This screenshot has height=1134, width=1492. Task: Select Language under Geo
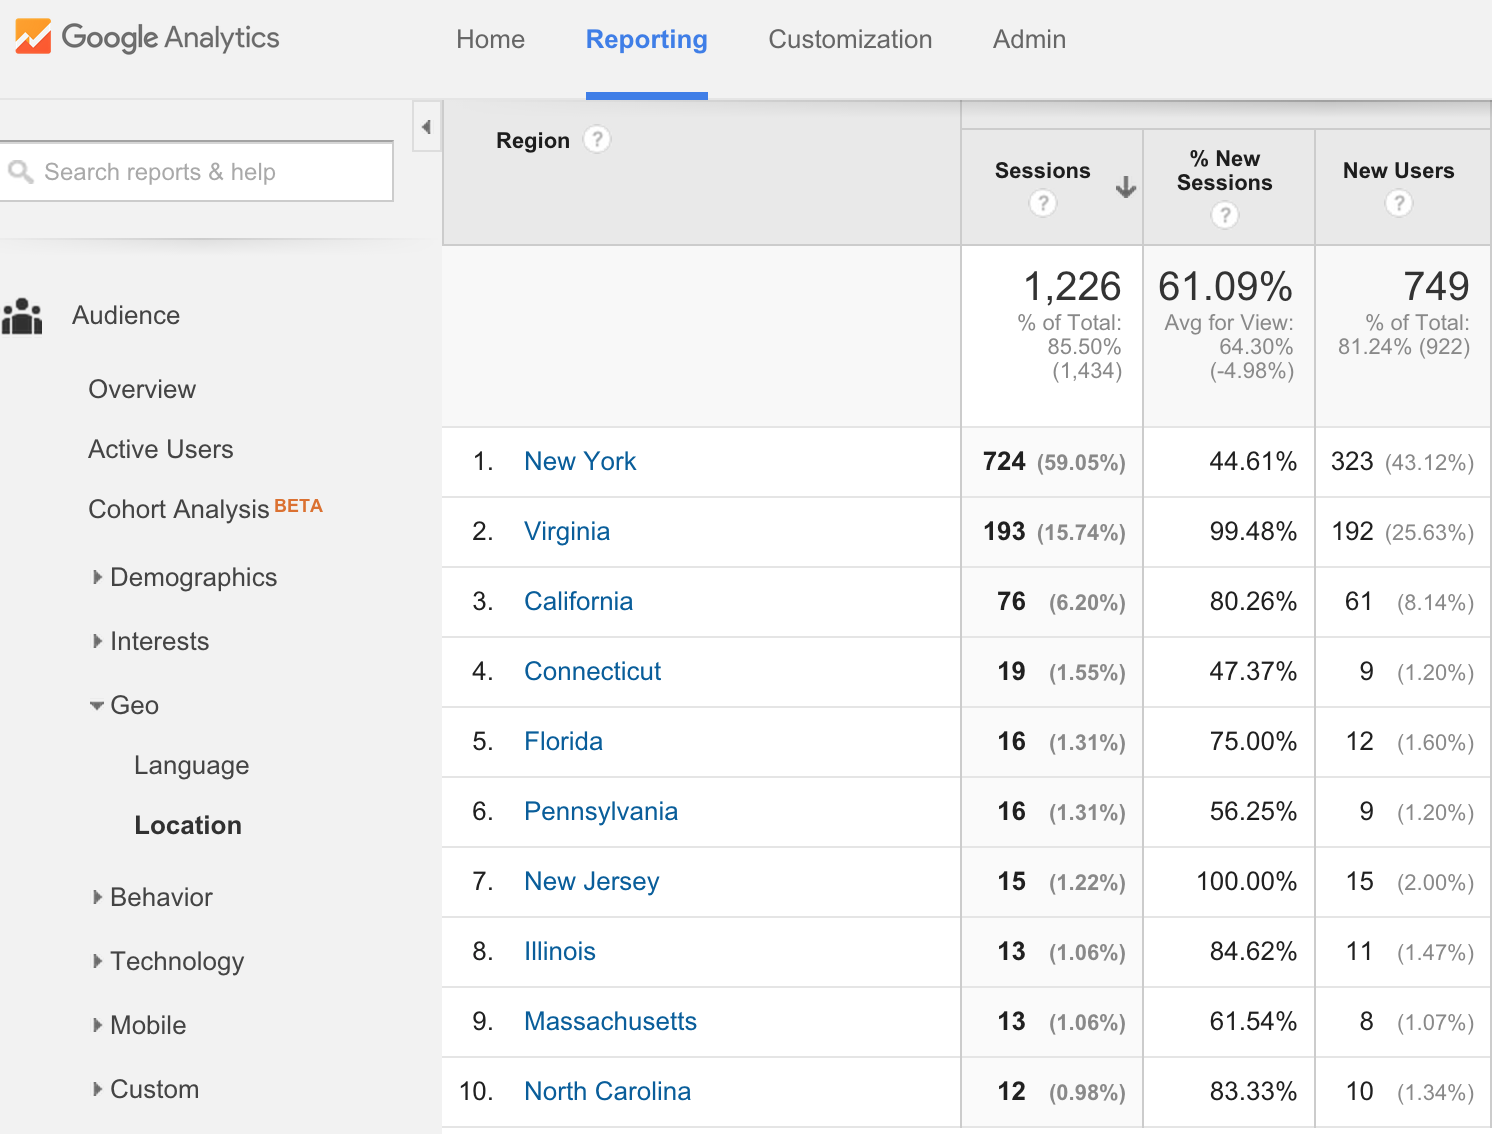191,765
